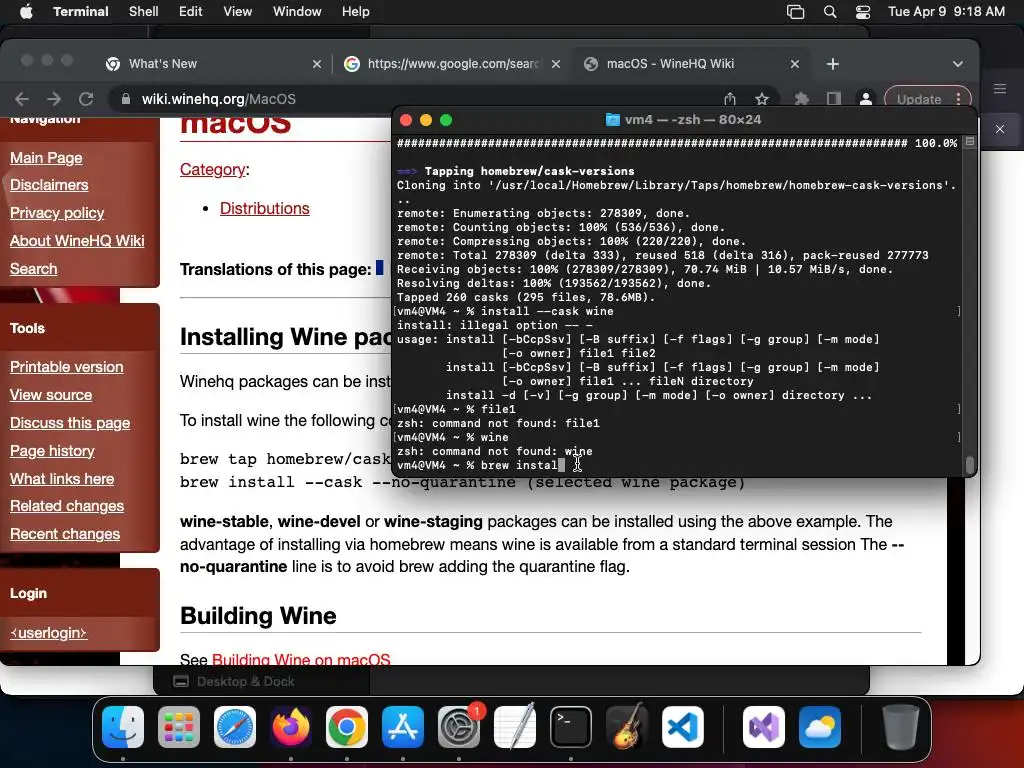Bookmark this page with the star
The width and height of the screenshot is (1024, 768).
pos(761,99)
